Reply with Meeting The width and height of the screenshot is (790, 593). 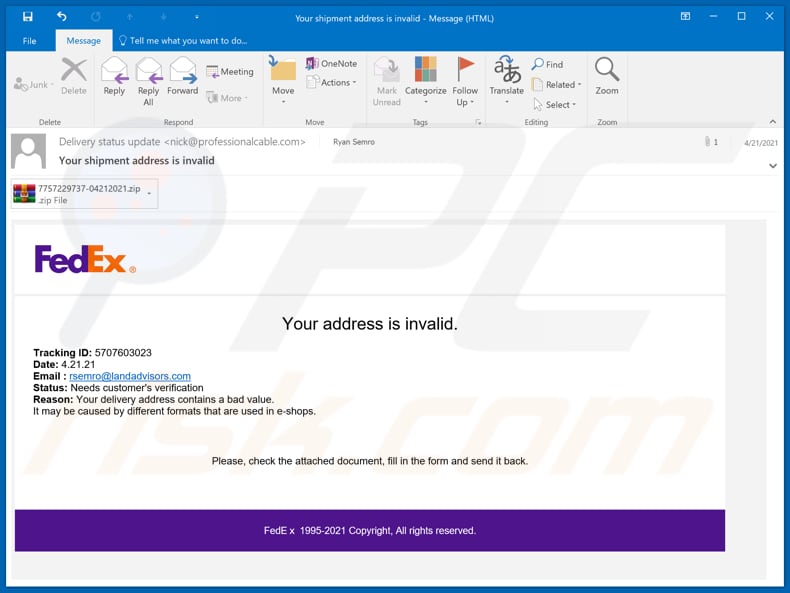click(x=230, y=72)
